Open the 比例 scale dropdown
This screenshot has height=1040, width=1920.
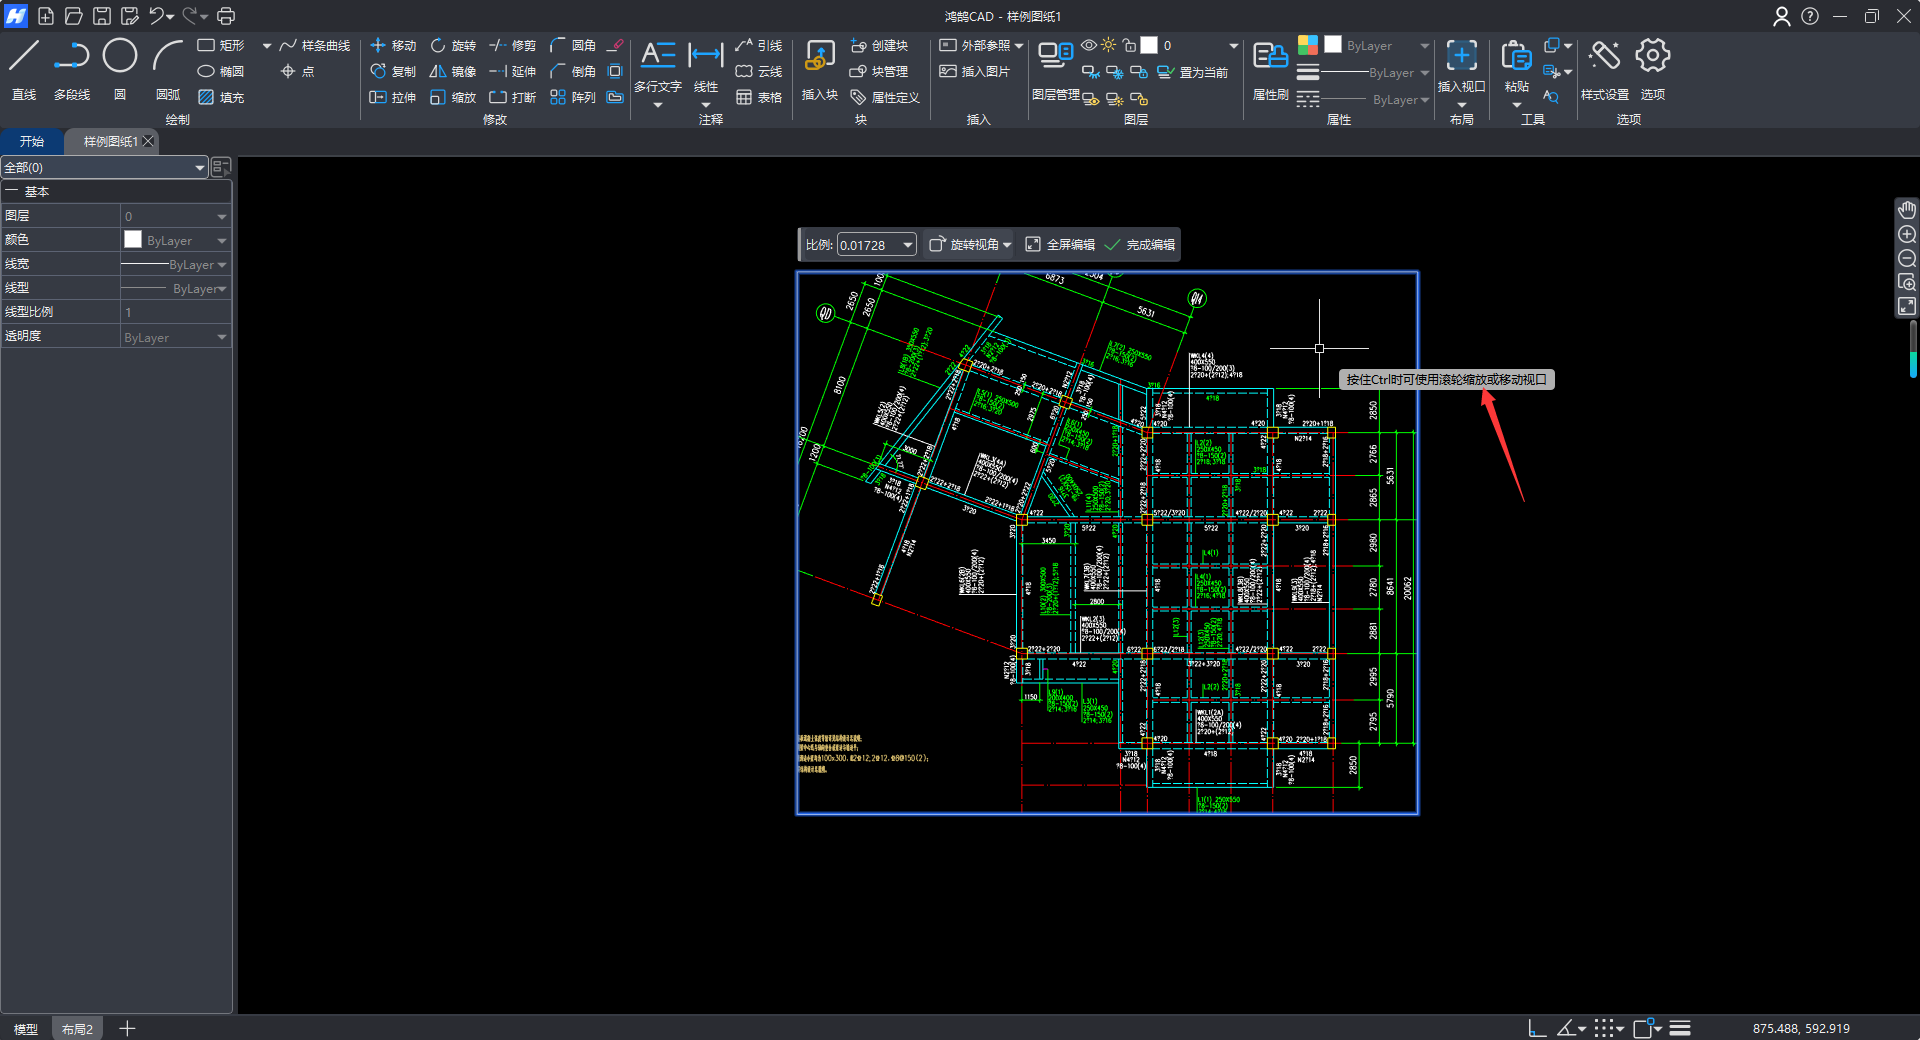(907, 245)
